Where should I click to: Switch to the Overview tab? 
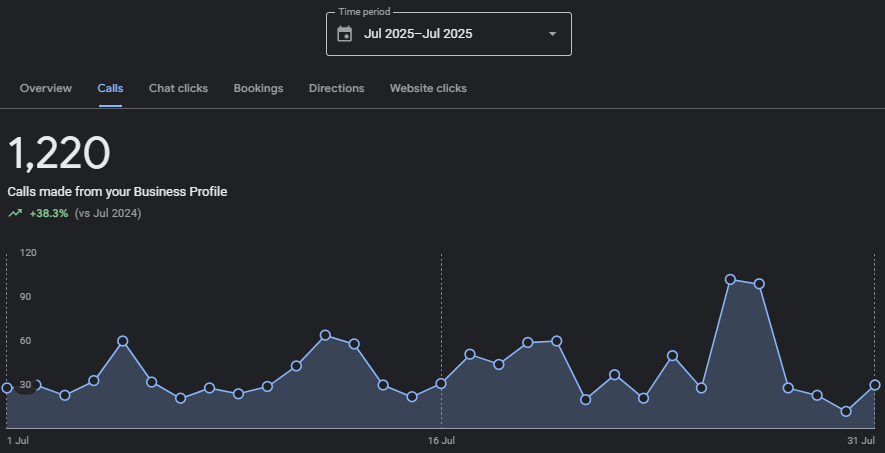(46, 88)
